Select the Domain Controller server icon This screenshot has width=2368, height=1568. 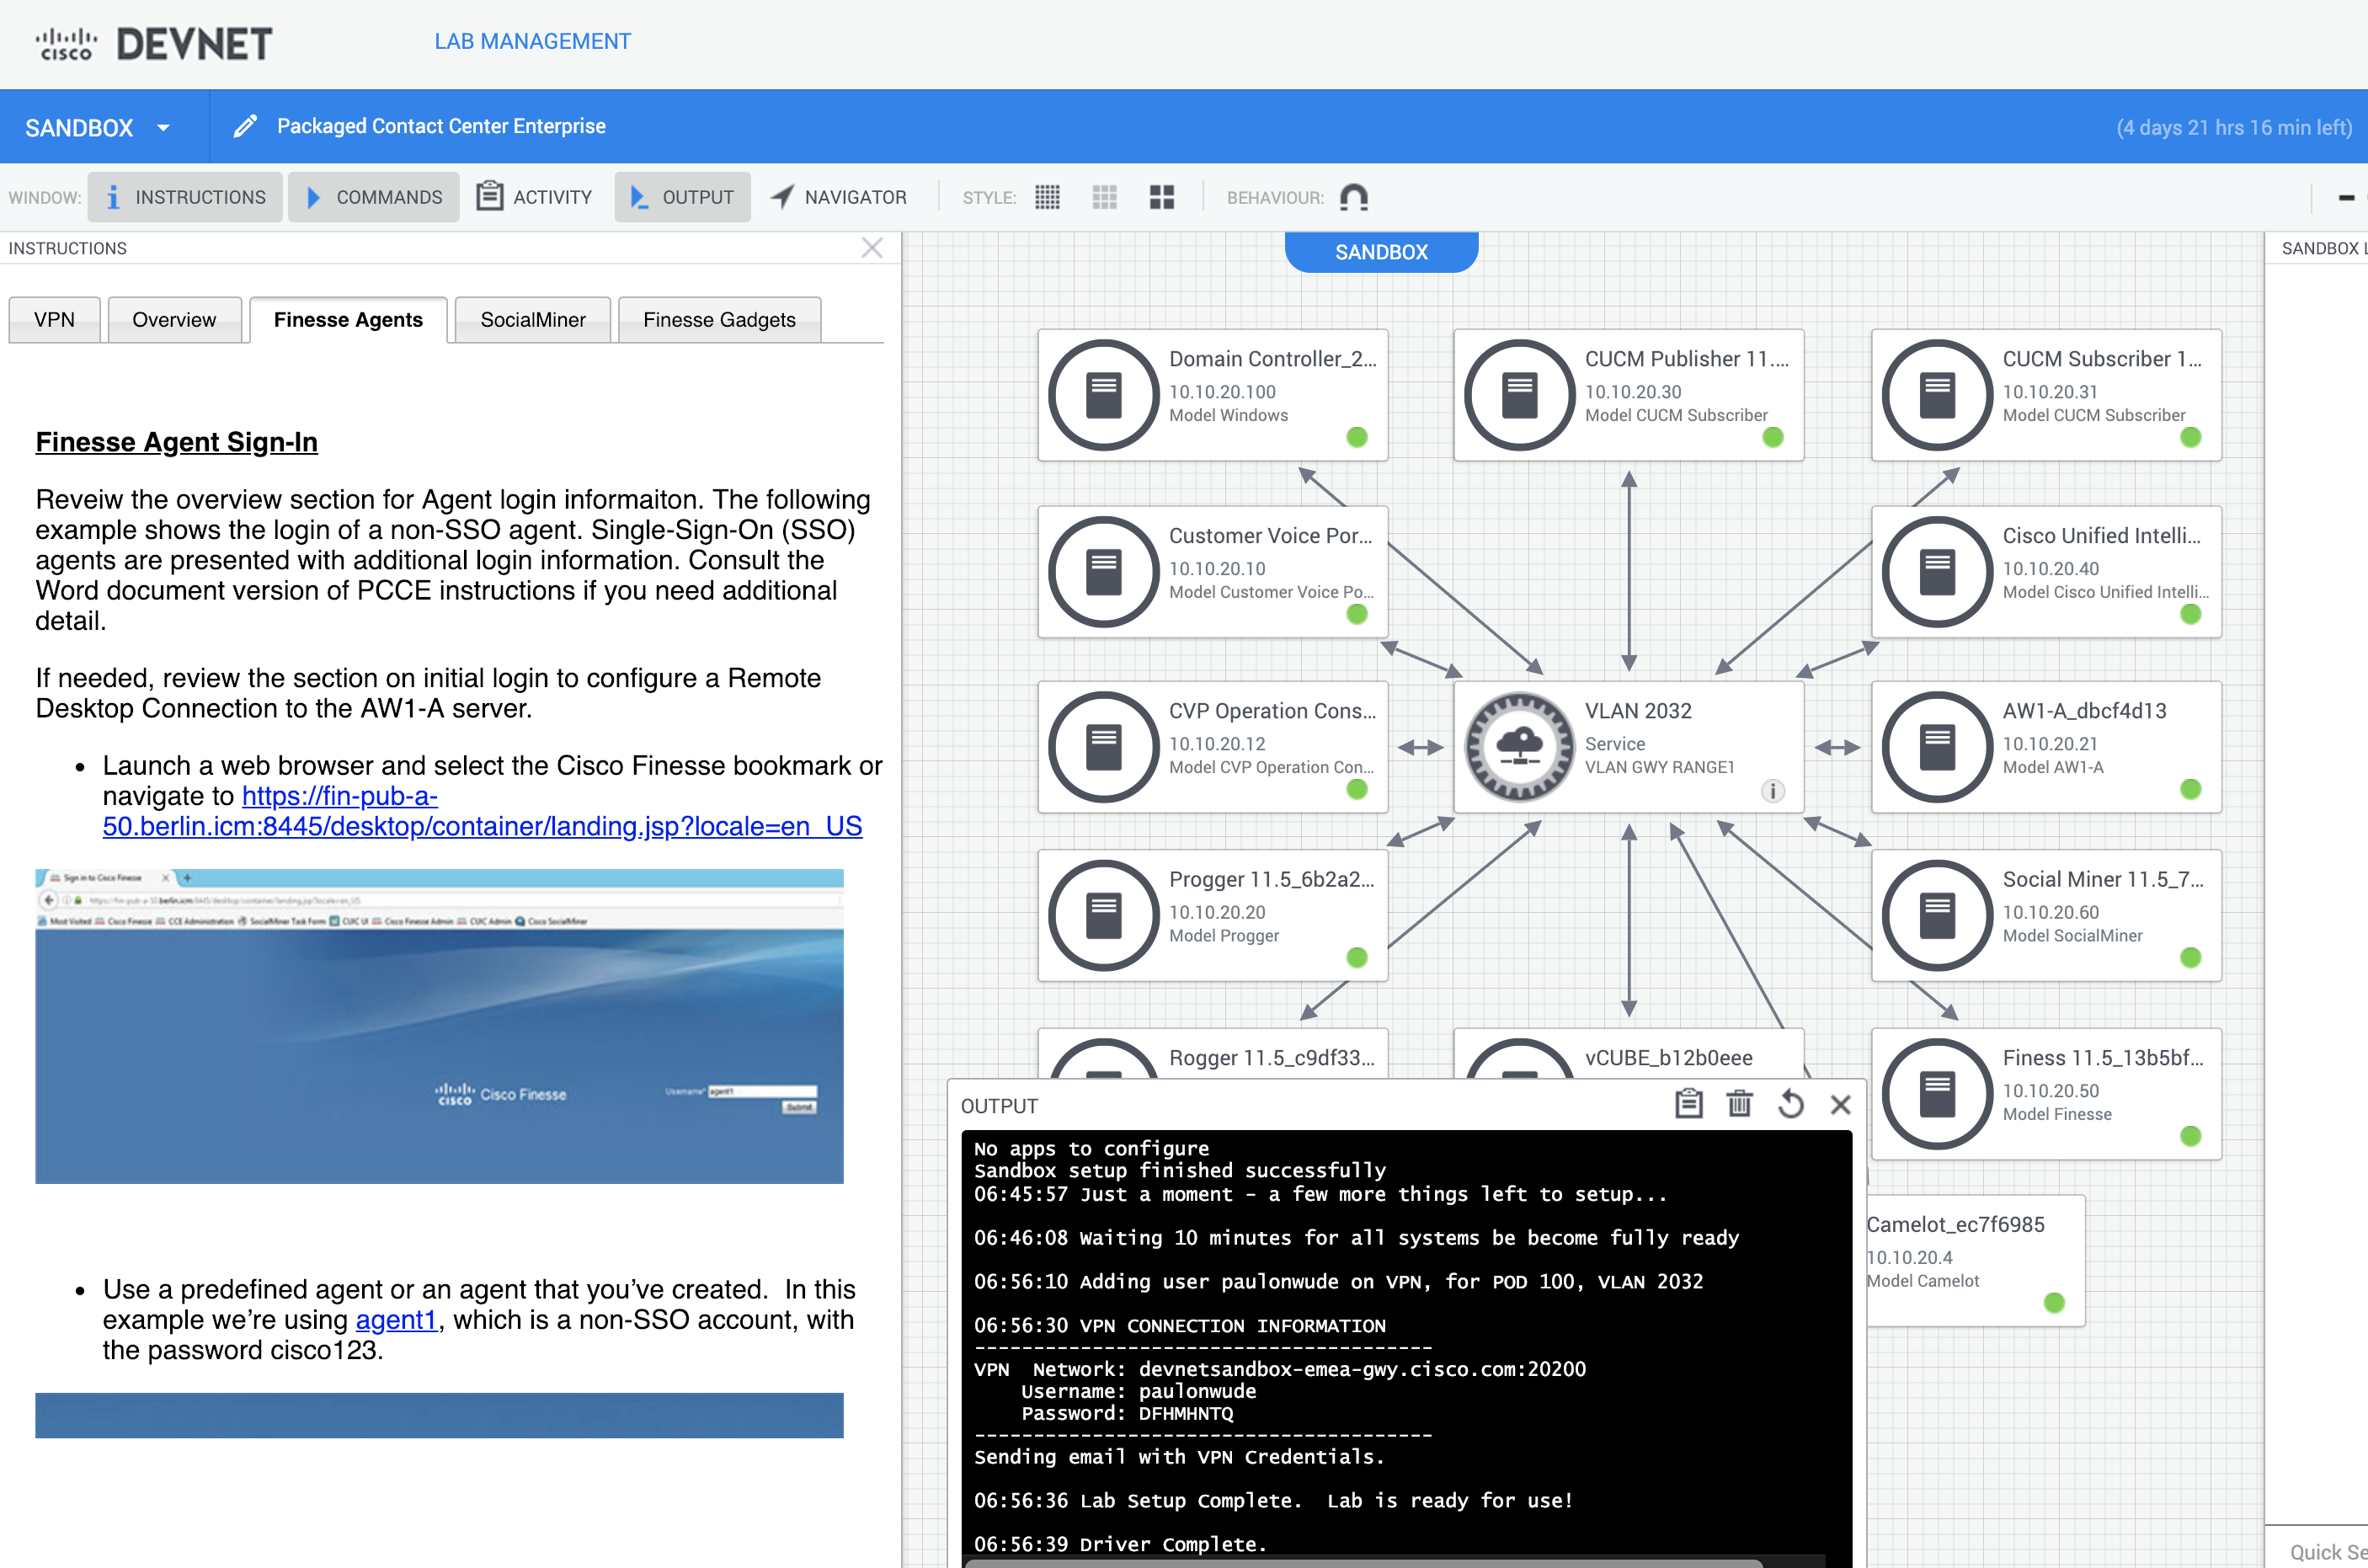[1103, 395]
